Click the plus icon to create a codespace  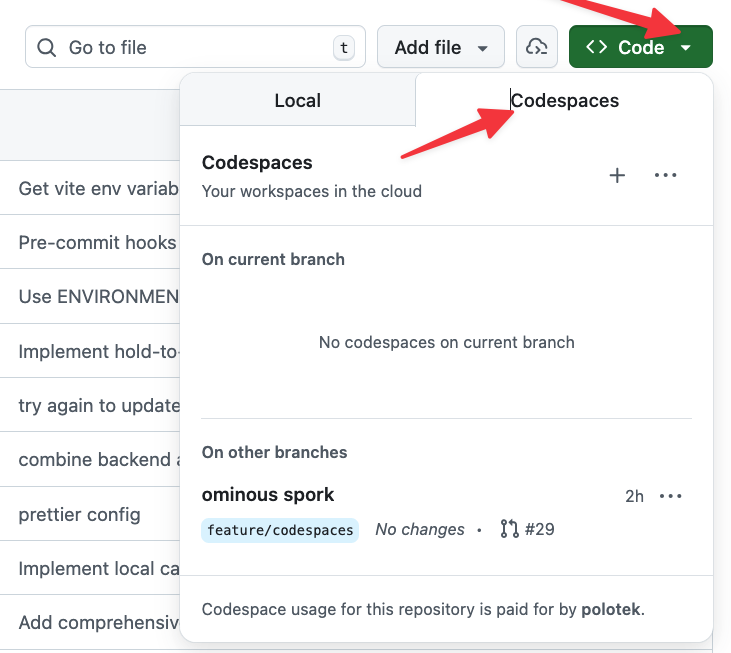coord(617,176)
